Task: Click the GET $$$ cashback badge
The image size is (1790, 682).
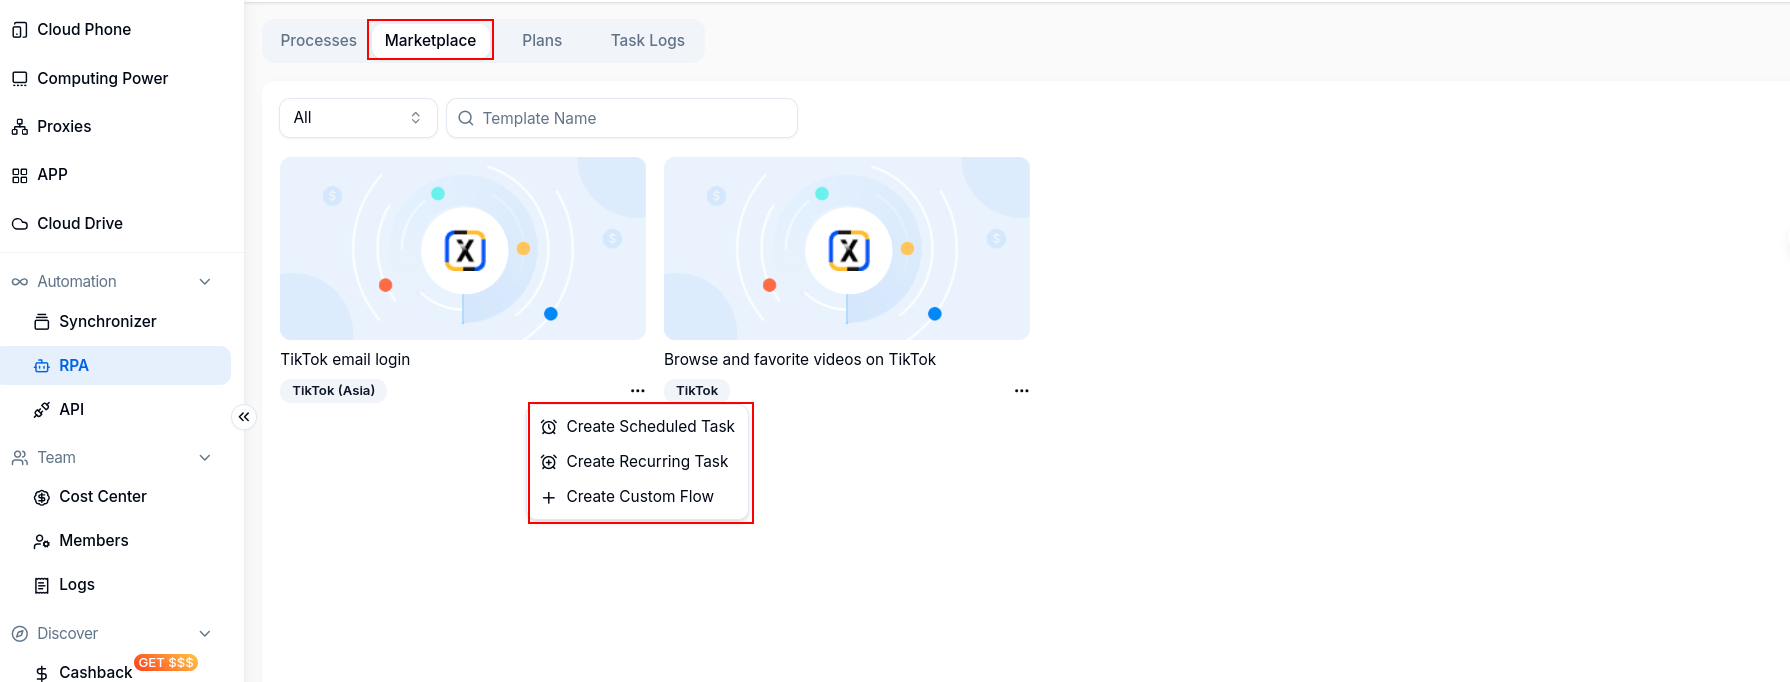Action: tap(166, 663)
